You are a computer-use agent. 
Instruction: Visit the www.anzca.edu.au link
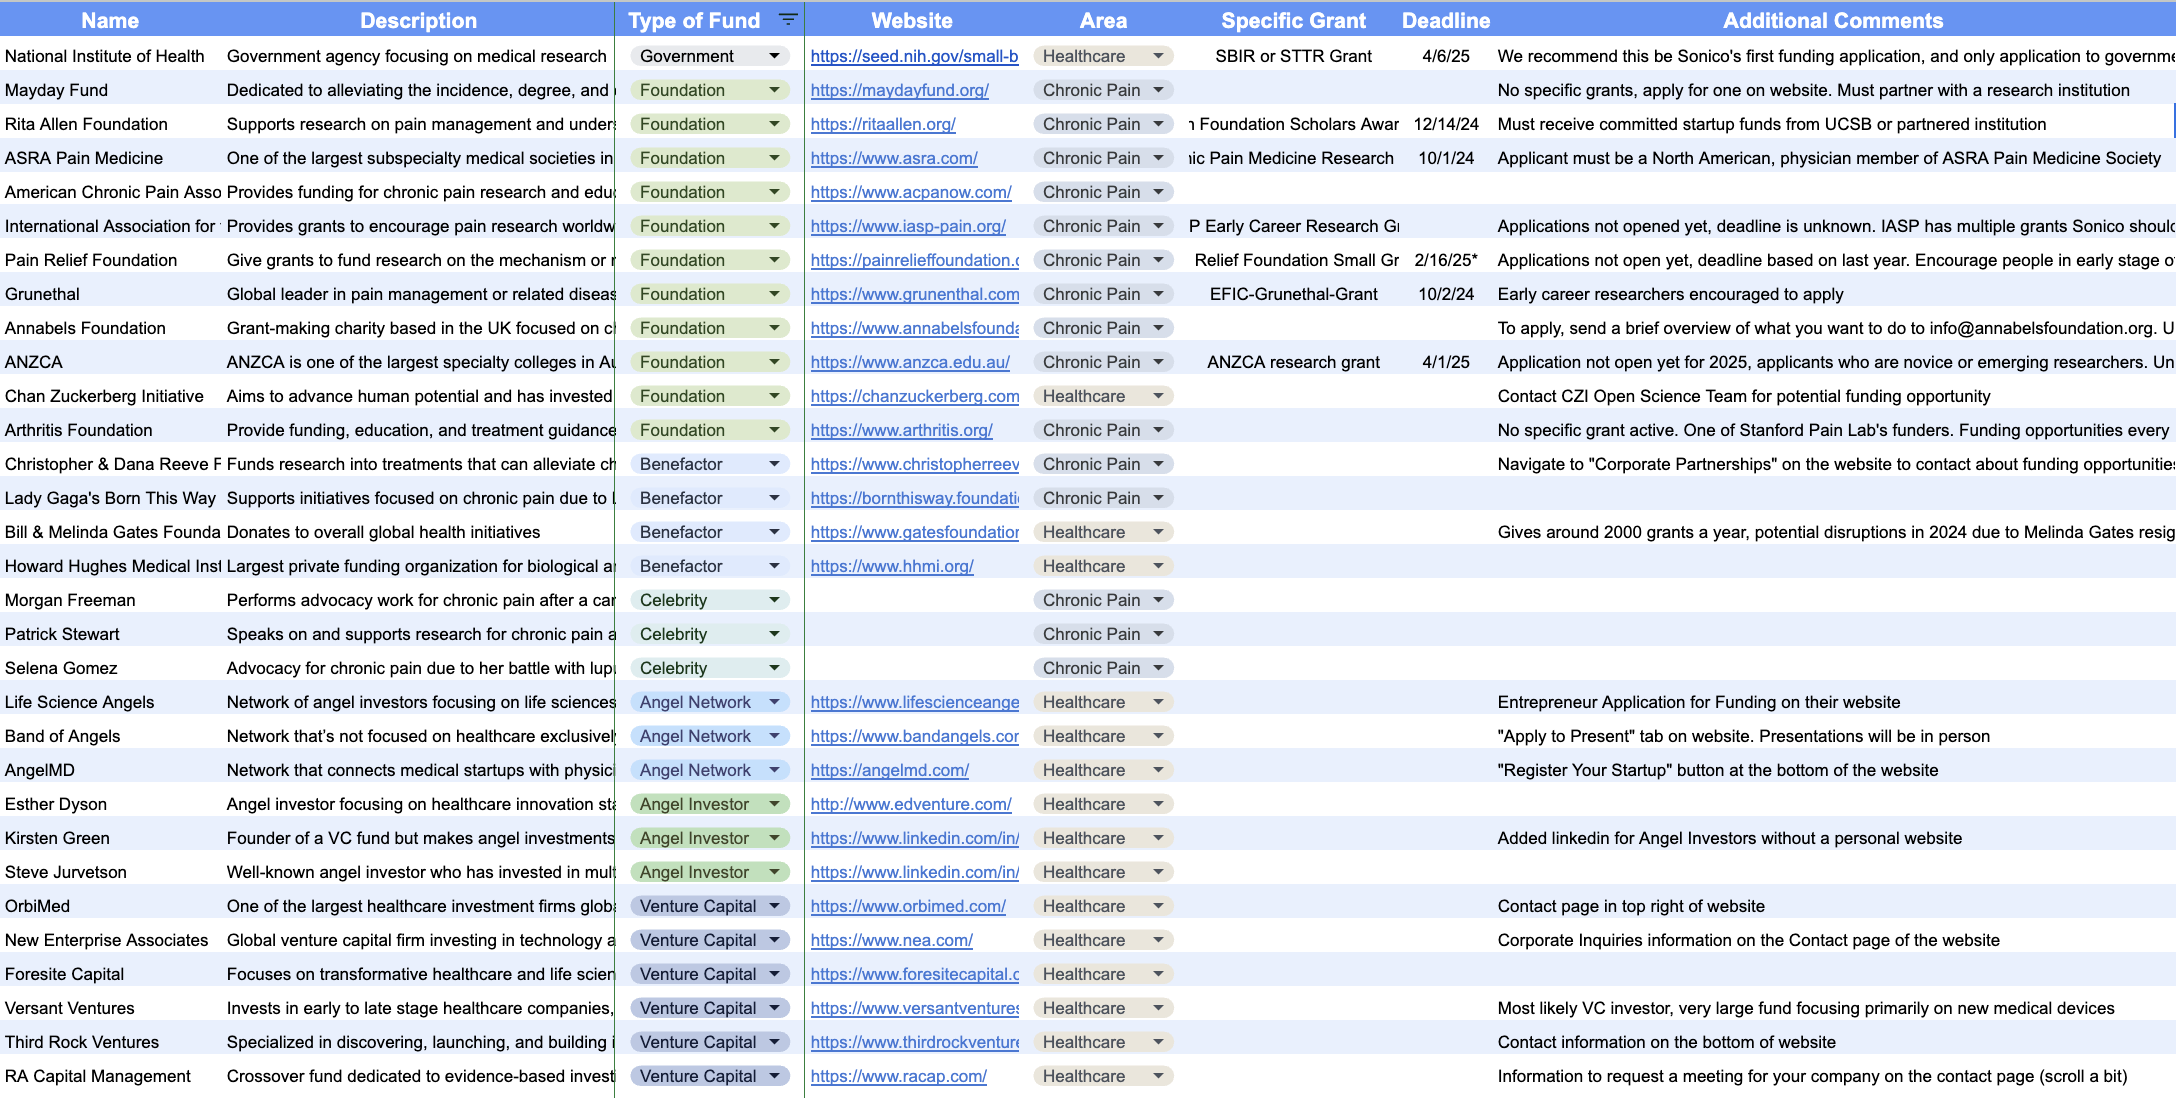(910, 362)
